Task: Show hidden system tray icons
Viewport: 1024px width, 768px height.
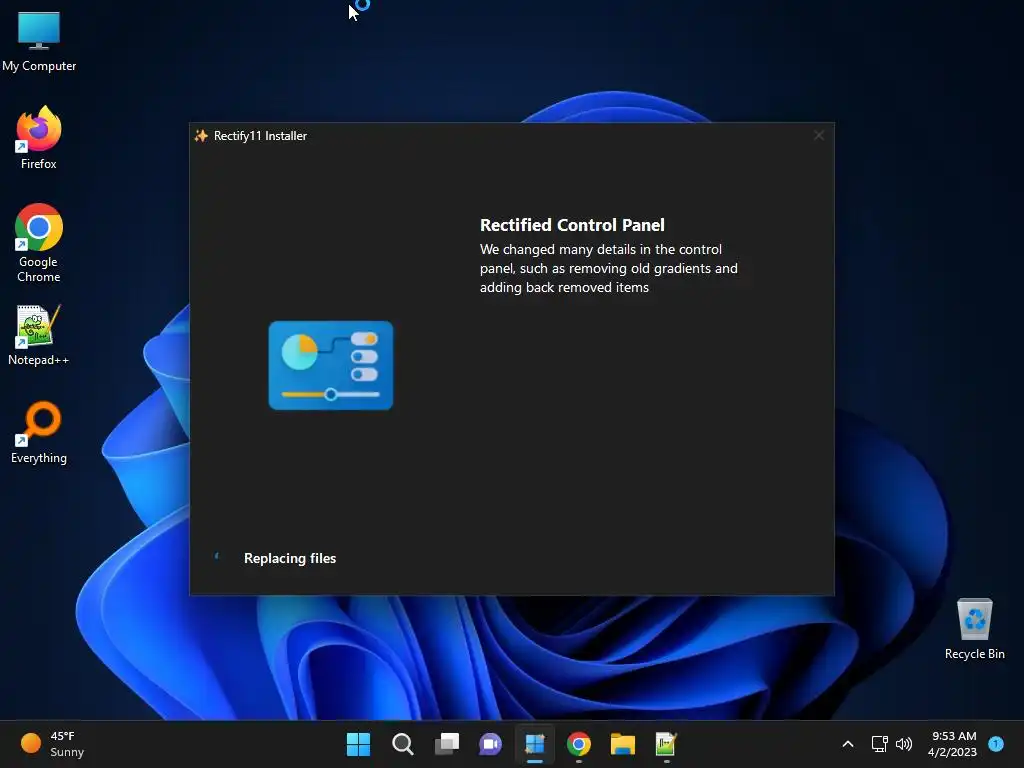Action: (x=848, y=744)
